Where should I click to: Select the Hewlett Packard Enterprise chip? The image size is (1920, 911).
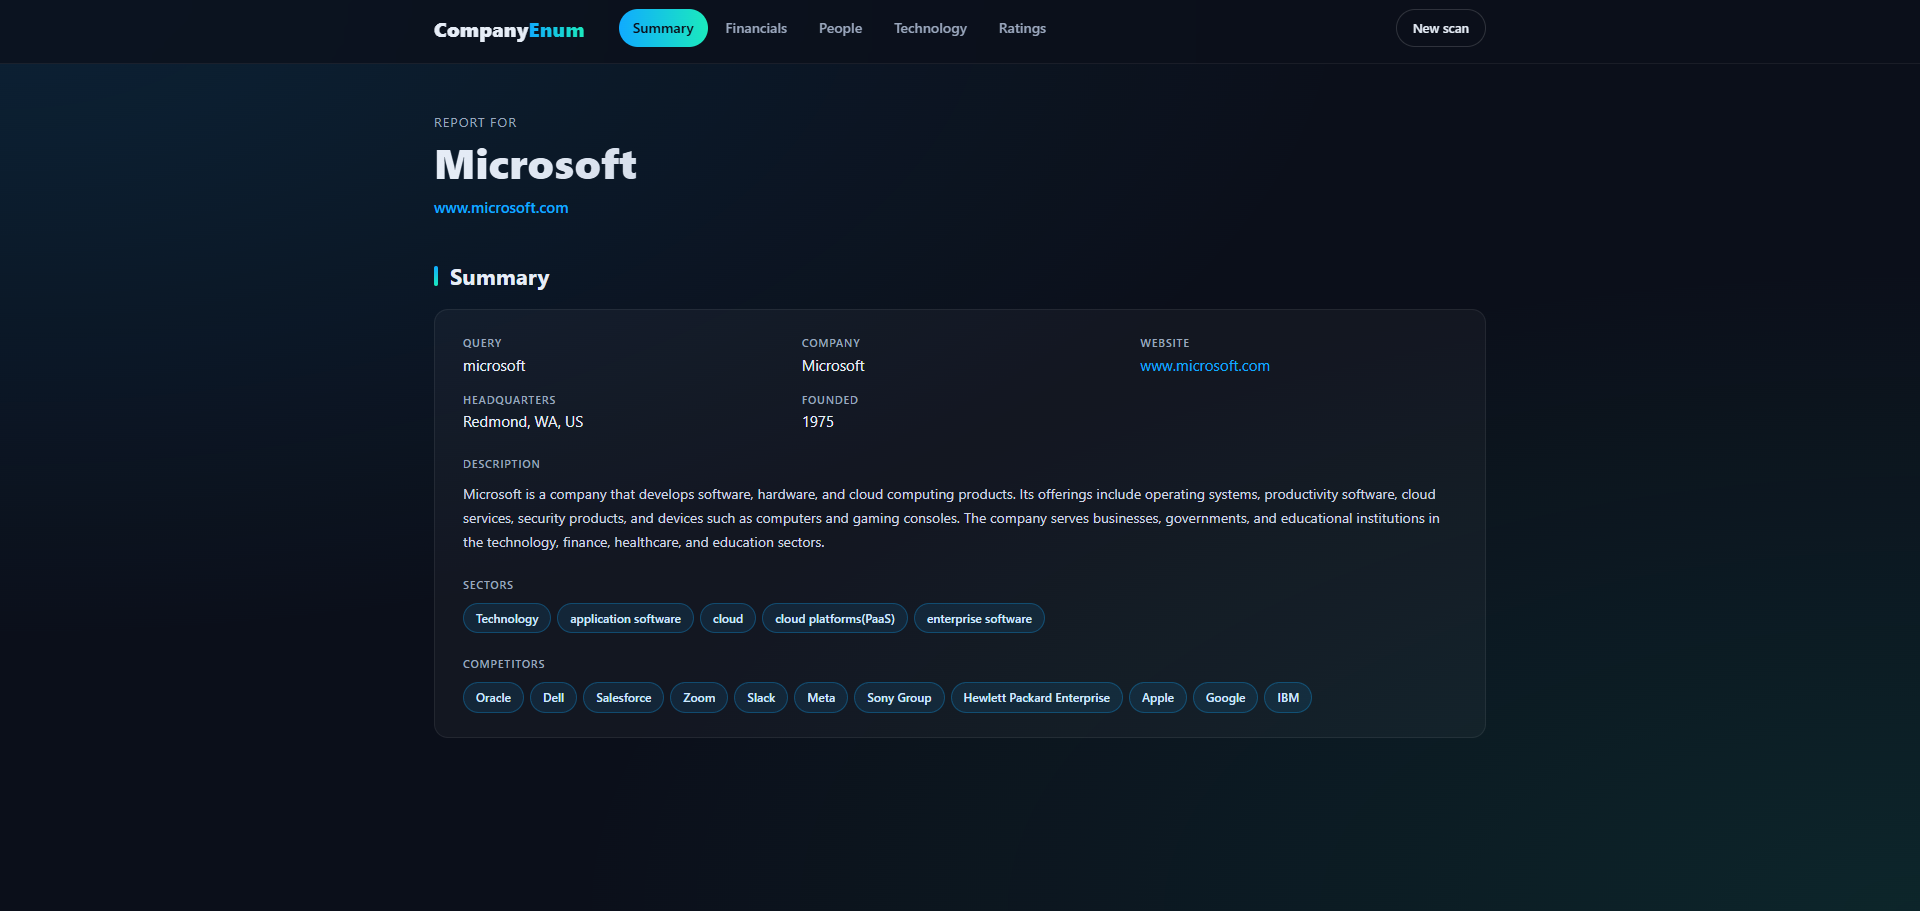[1036, 697]
